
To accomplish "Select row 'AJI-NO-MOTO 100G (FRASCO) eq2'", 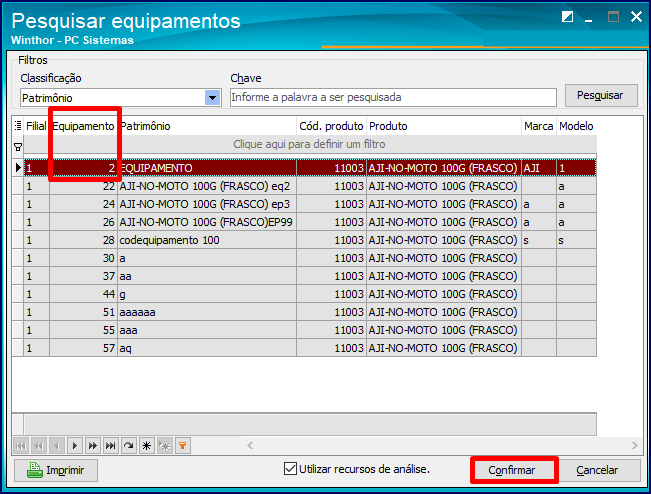I will click(x=310, y=186).
